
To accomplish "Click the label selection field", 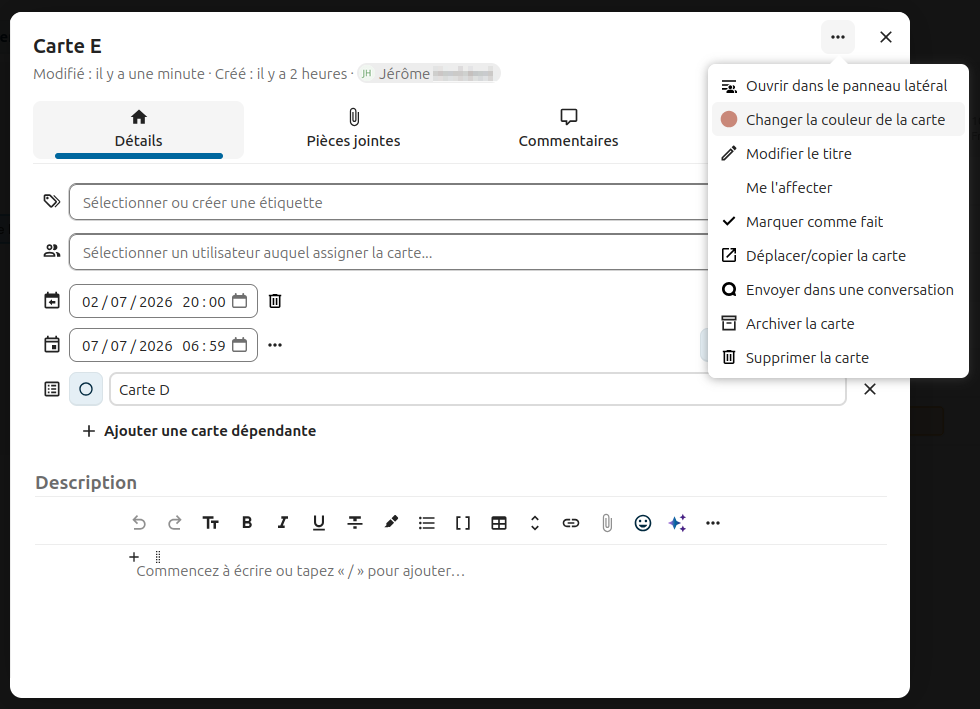I will [x=389, y=202].
